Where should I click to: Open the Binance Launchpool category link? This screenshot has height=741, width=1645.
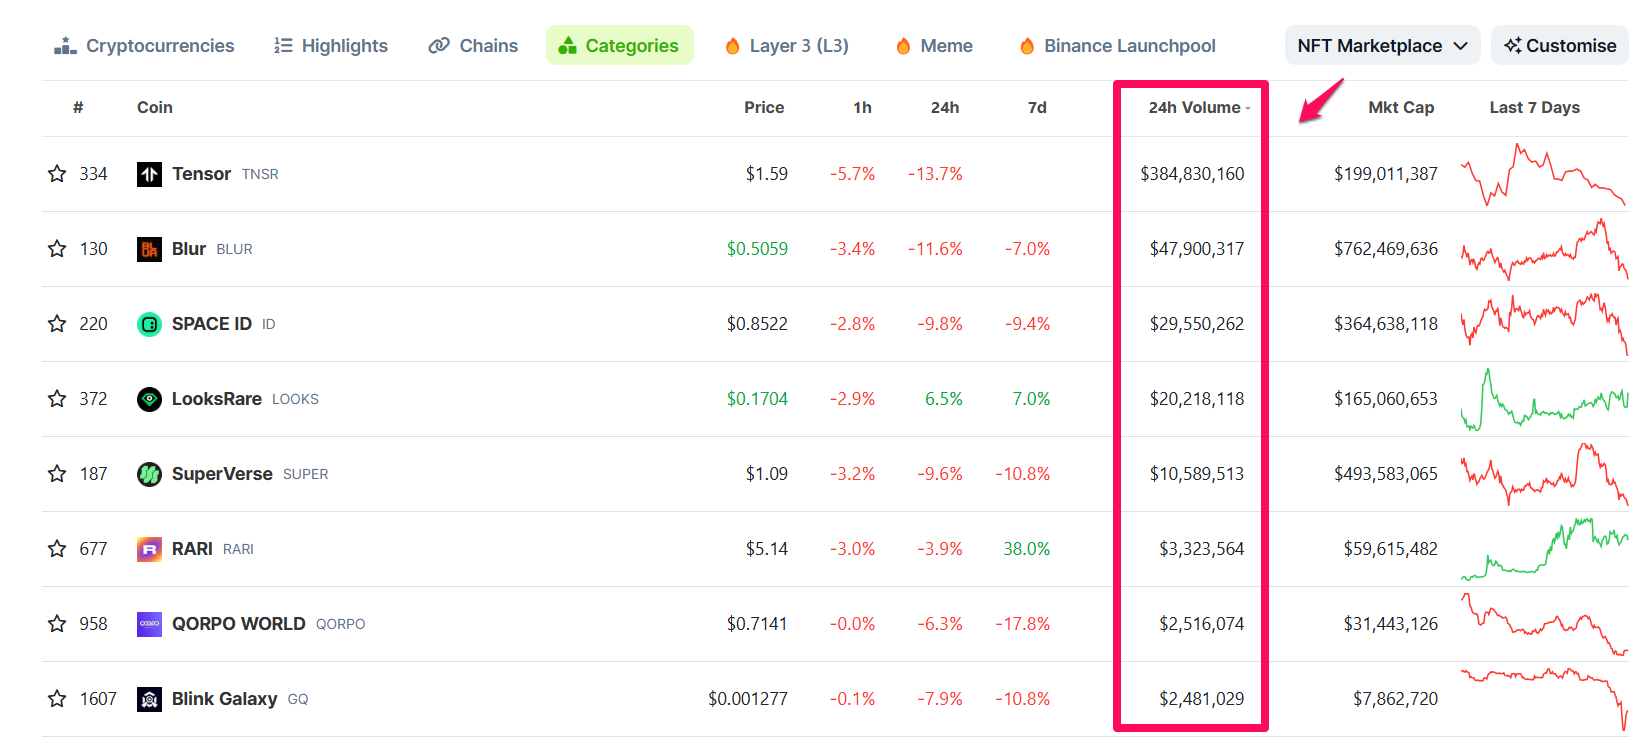[1118, 46]
